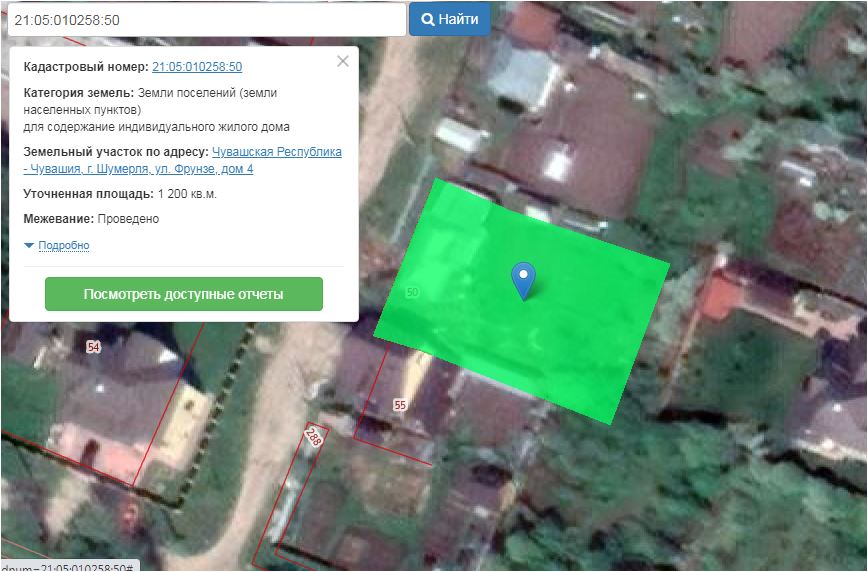This screenshot has height=572, width=868.
Task: Click parcel label 50 on the green plot
Action: [412, 293]
